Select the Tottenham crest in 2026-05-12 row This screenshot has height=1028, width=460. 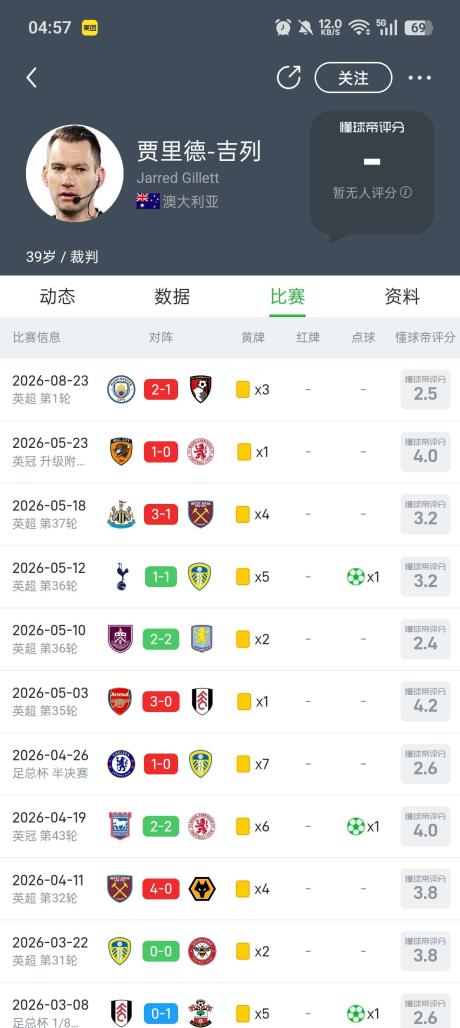click(x=121, y=577)
